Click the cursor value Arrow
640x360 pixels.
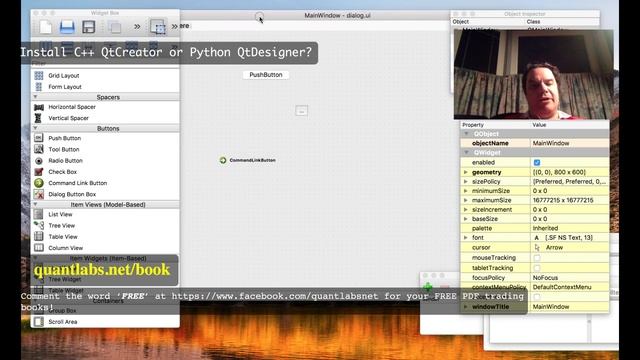pos(569,247)
